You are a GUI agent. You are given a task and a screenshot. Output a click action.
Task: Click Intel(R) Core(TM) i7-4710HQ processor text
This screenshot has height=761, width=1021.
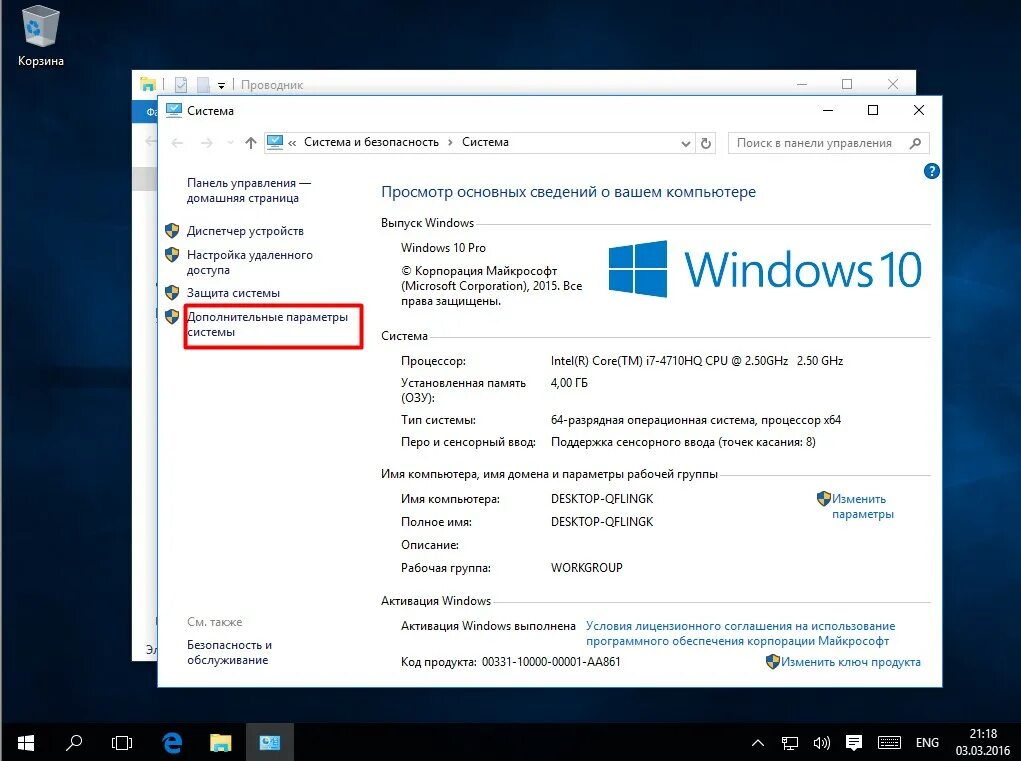click(697, 361)
